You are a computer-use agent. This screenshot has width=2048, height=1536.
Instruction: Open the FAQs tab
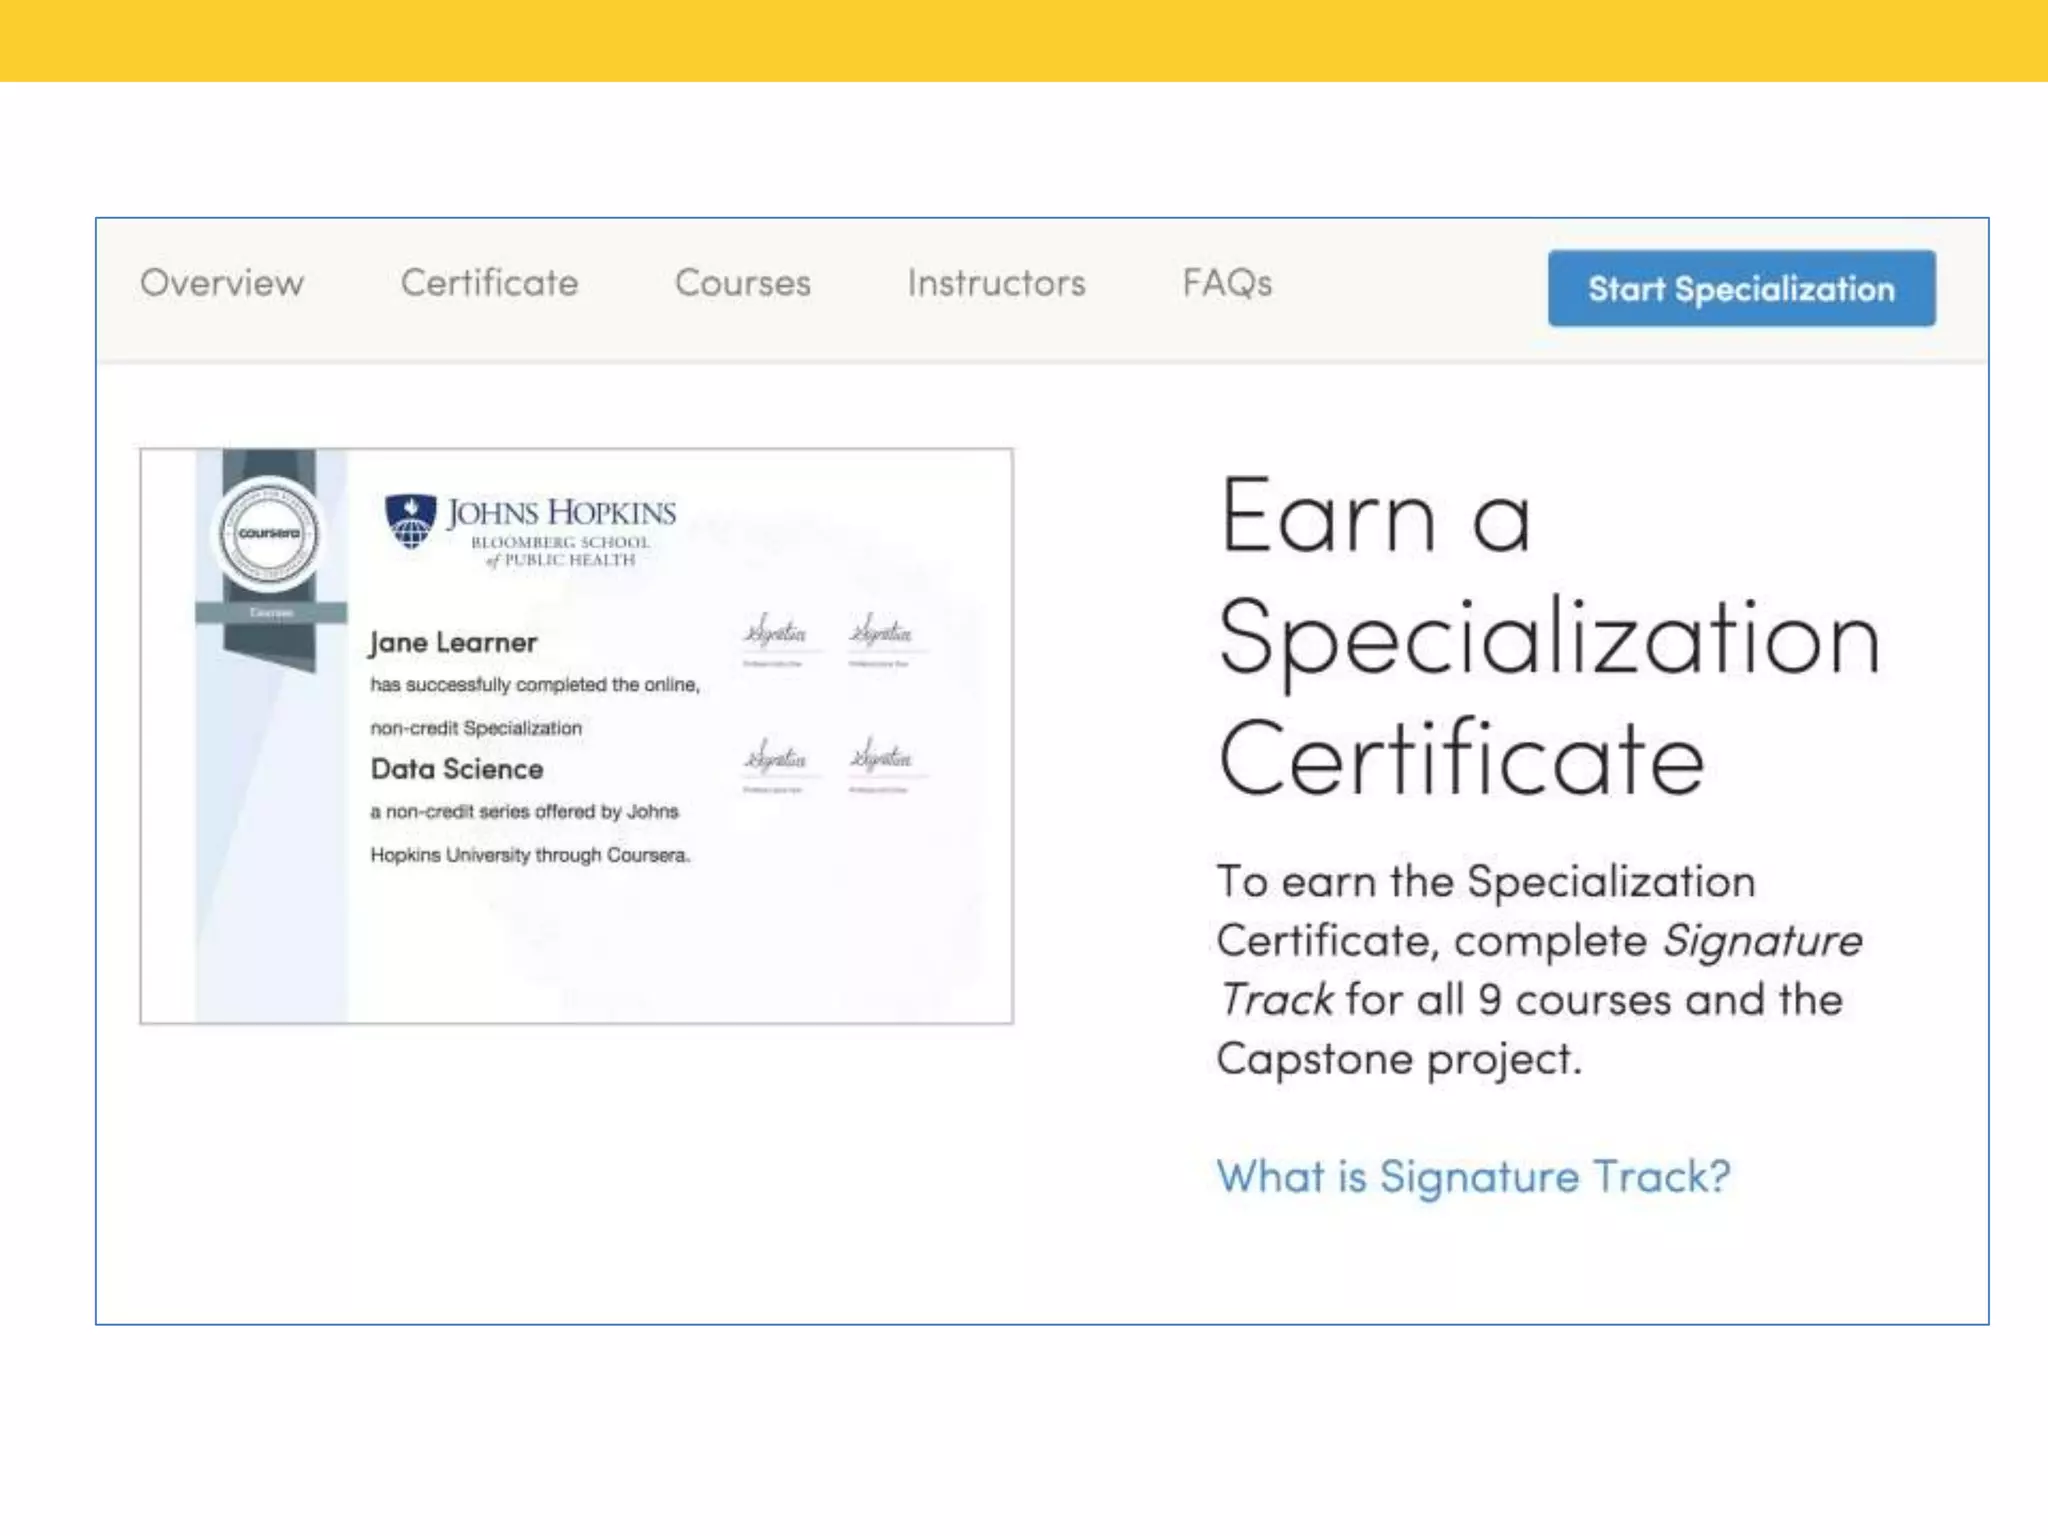pos(1227,283)
